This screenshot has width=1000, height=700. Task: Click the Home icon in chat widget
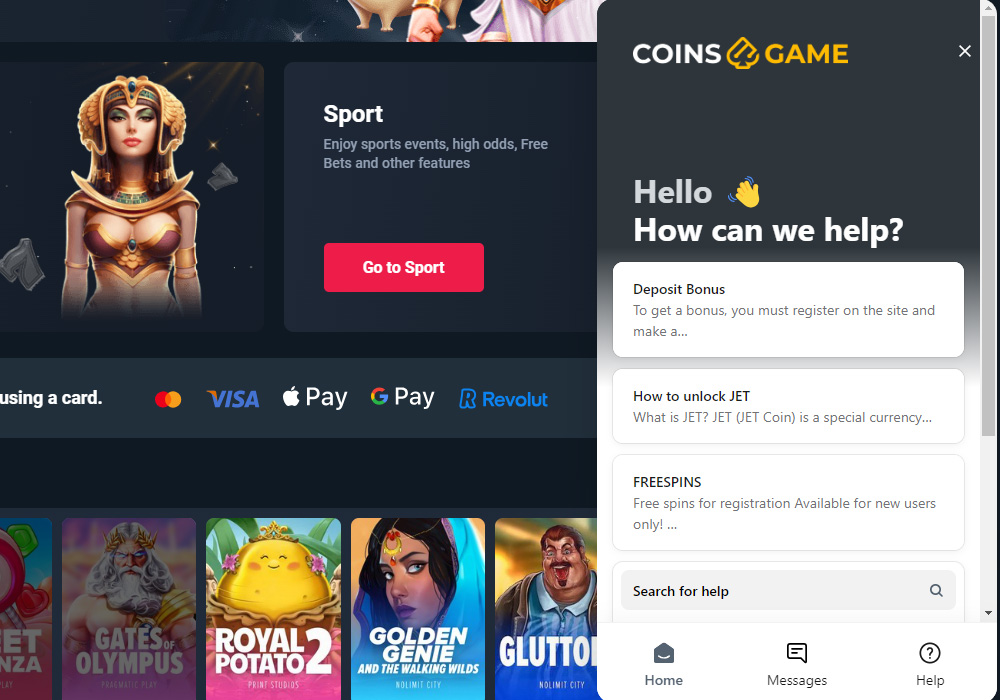663,653
